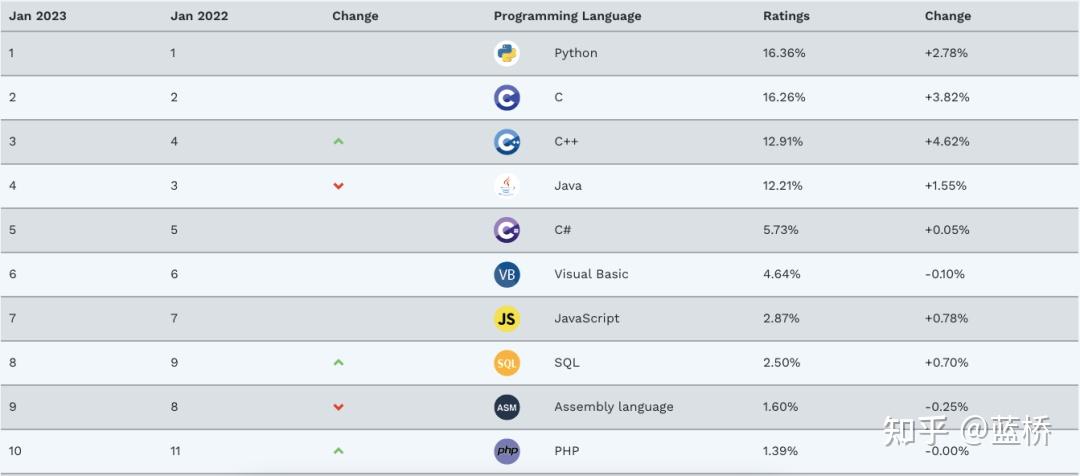Select the Visual Basic VB icon

coord(506,274)
